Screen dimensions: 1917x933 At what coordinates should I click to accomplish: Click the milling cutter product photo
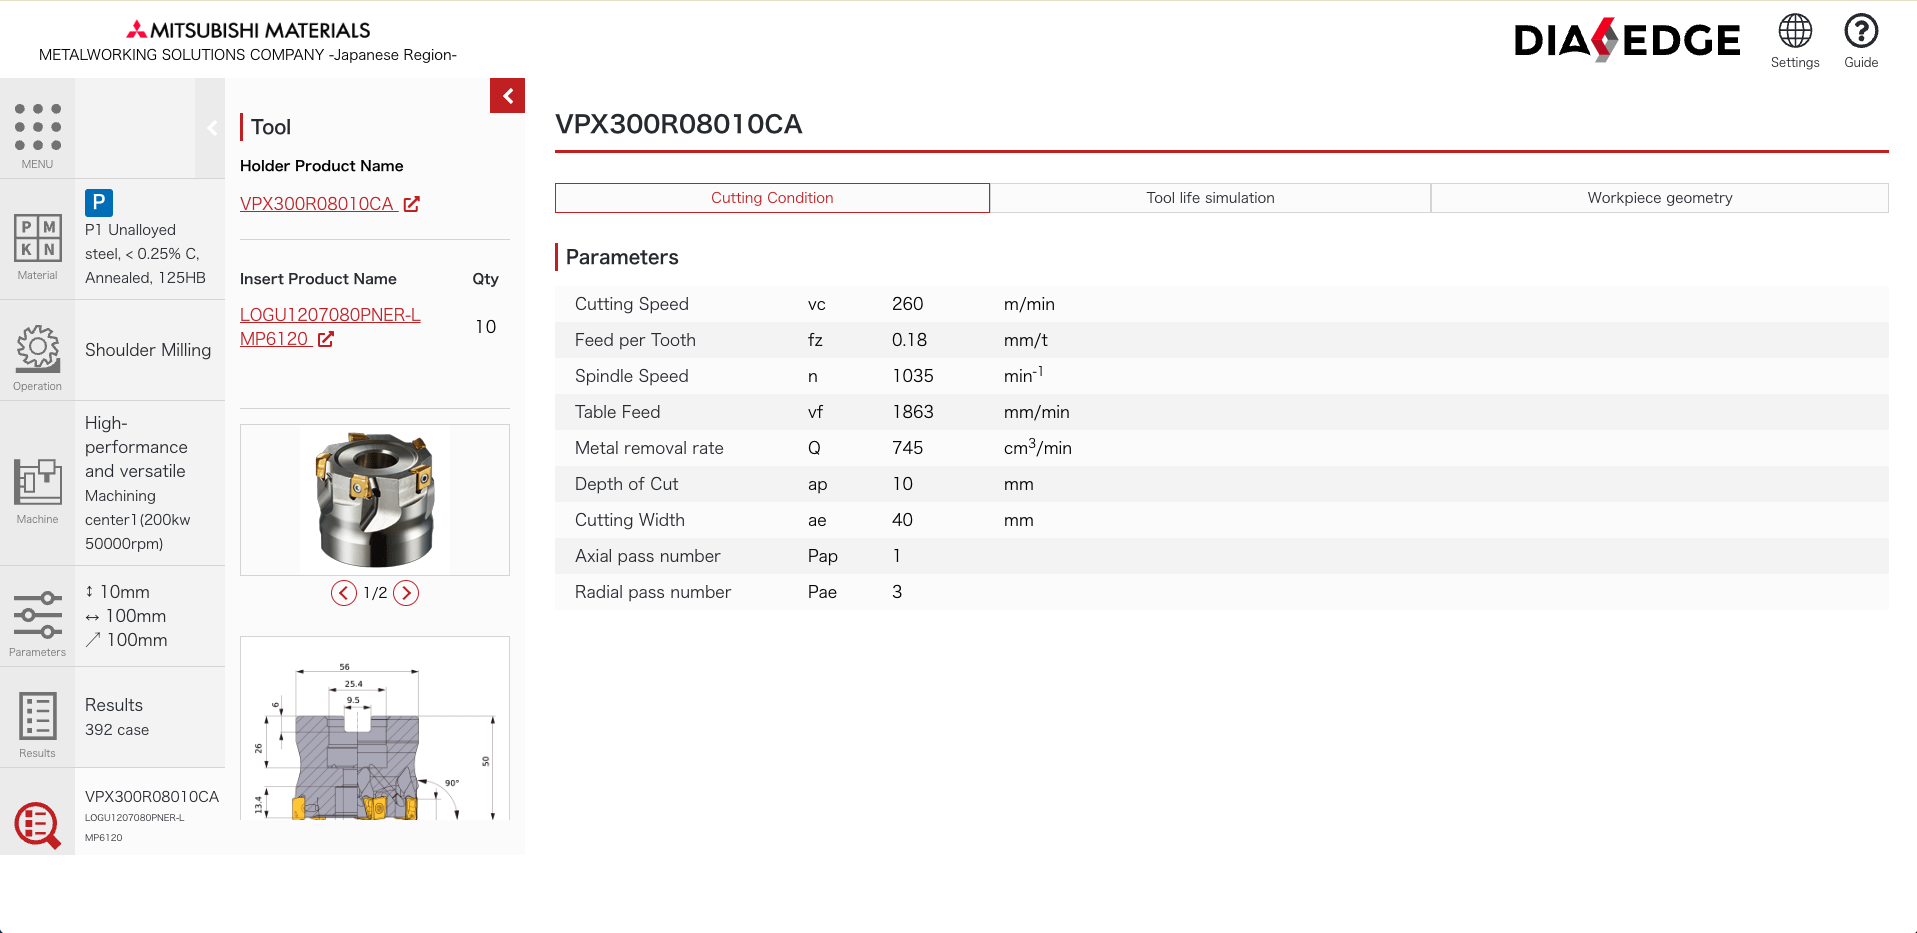point(375,500)
